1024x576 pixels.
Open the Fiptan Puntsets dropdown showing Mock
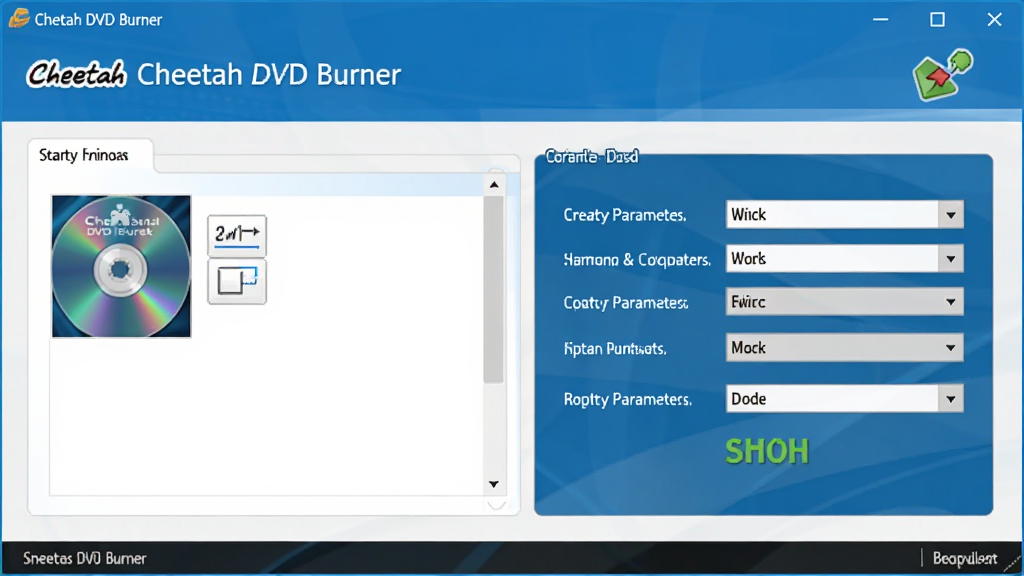pyautogui.click(x=844, y=347)
